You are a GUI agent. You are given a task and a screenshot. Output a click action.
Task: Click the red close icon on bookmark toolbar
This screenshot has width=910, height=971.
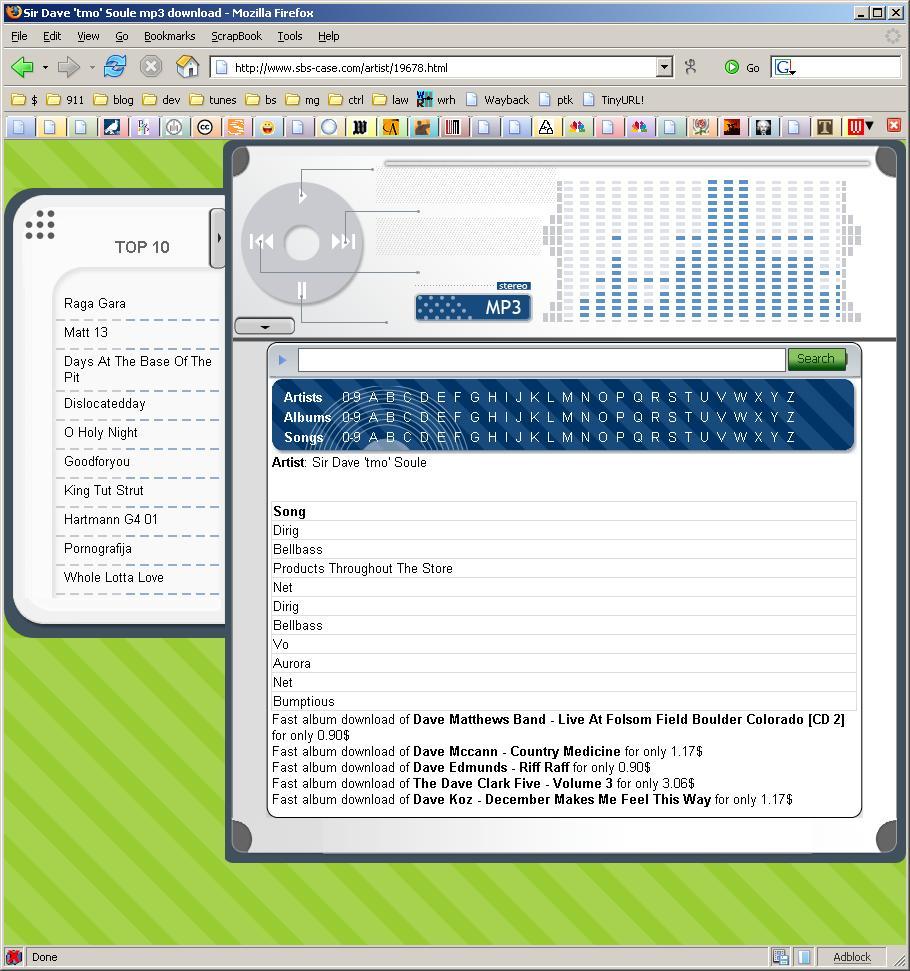coord(893,126)
